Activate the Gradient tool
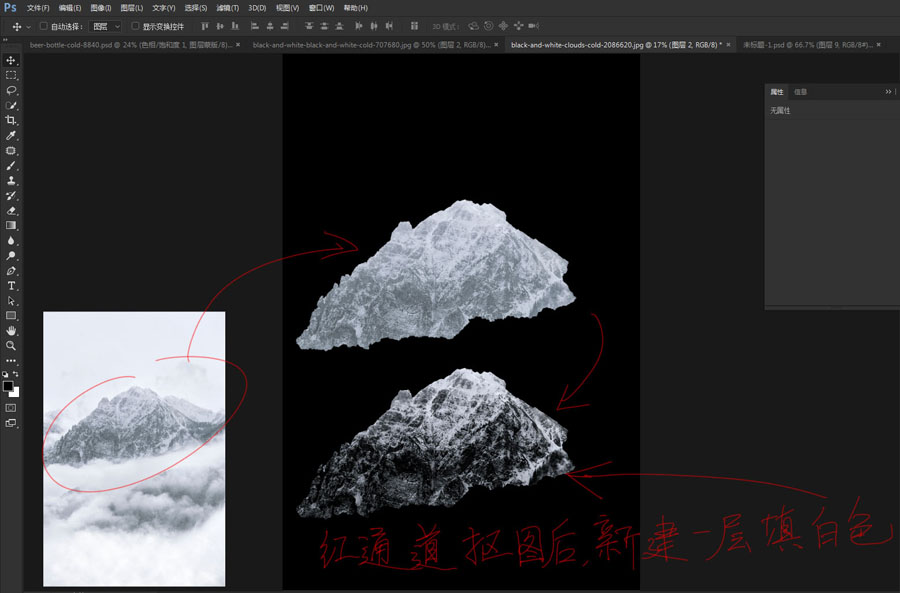Image resolution: width=900 pixels, height=593 pixels. (x=11, y=223)
